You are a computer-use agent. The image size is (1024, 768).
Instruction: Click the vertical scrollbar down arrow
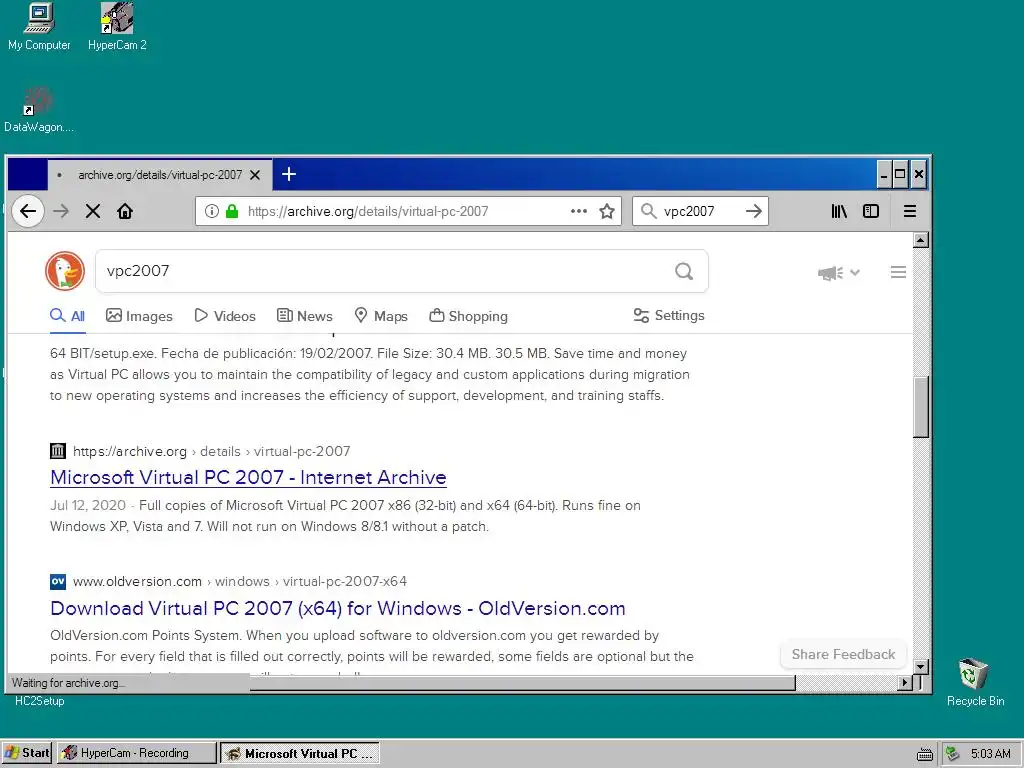coord(920,667)
